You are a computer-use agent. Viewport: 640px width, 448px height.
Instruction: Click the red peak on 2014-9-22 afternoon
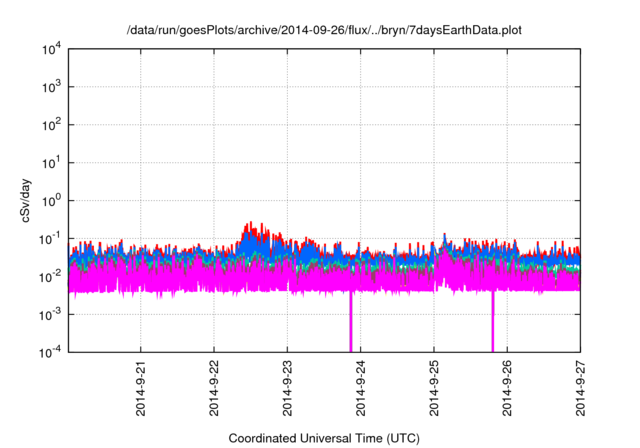tap(251, 228)
